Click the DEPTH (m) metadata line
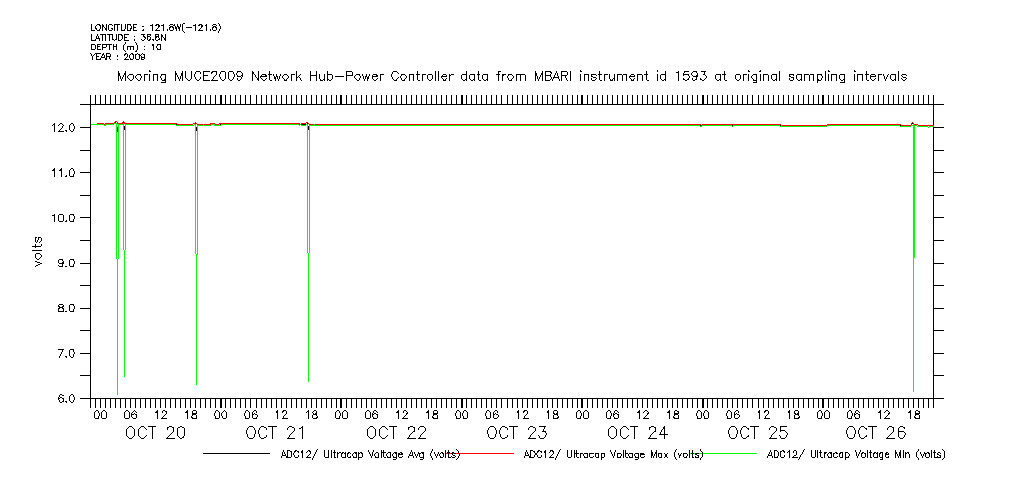Image resolution: width=1009 pixels, height=504 pixels. coord(125,47)
